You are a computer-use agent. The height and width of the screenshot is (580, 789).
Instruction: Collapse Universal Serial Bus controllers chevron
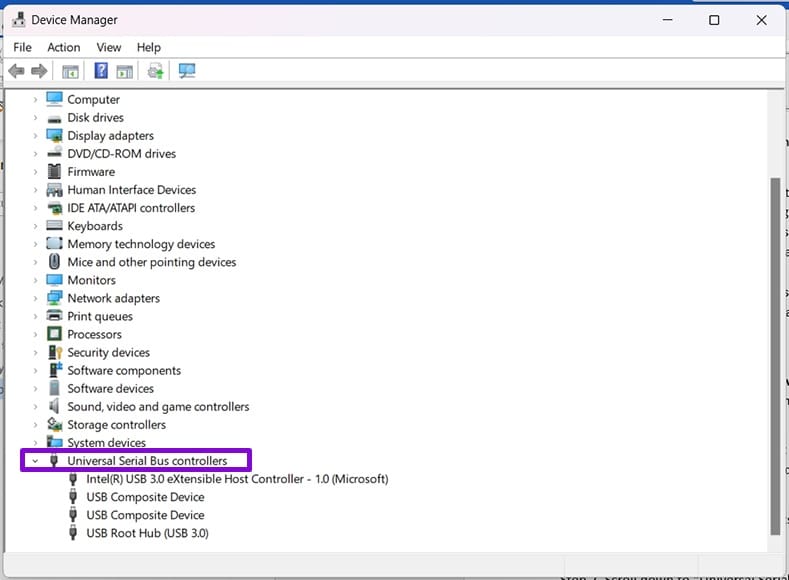tap(35, 461)
